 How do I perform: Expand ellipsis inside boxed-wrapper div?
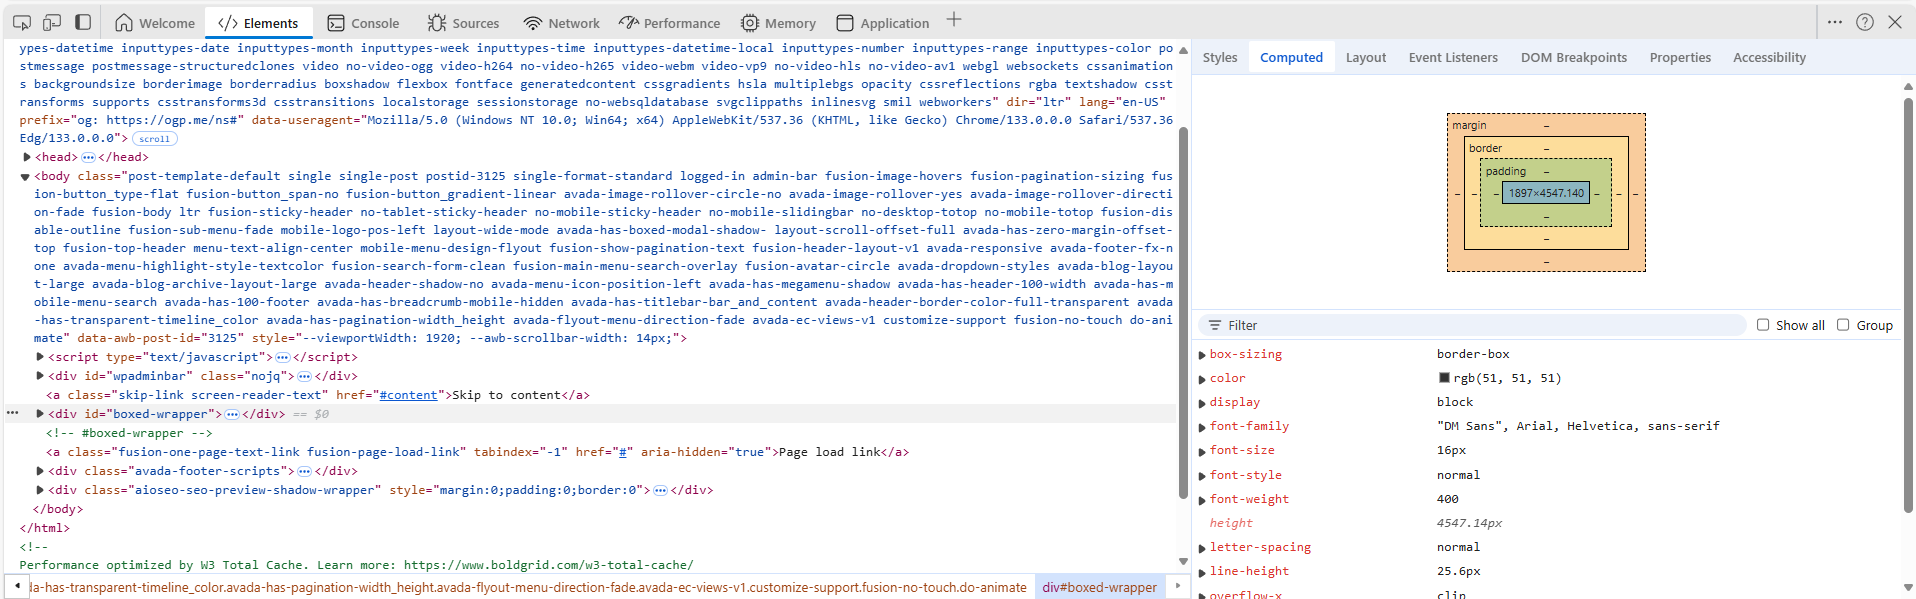(x=232, y=414)
